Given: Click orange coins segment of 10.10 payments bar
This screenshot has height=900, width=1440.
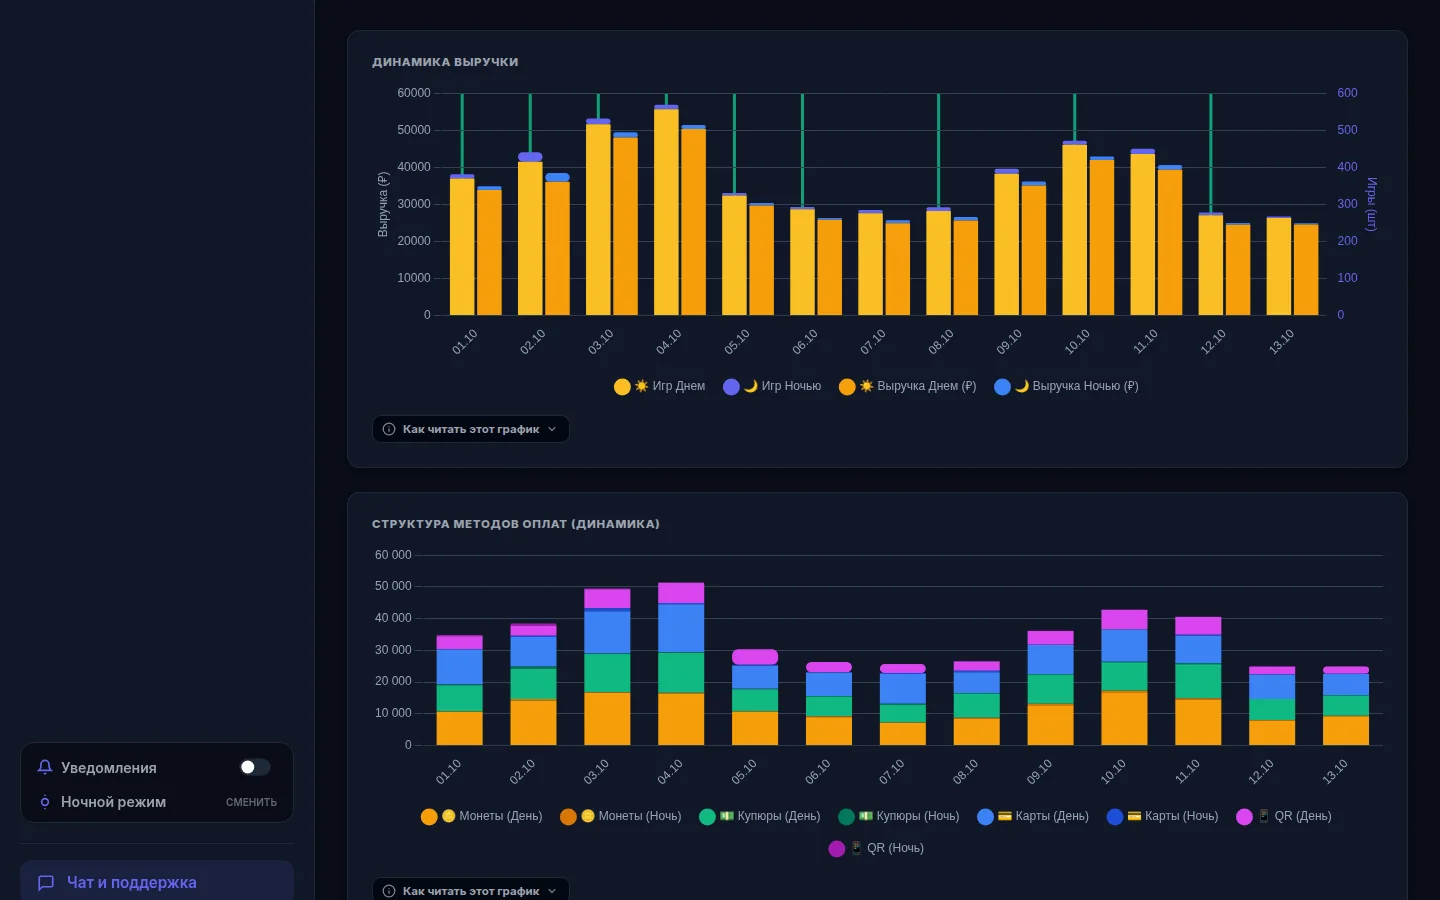Looking at the screenshot, I should click(x=1124, y=718).
